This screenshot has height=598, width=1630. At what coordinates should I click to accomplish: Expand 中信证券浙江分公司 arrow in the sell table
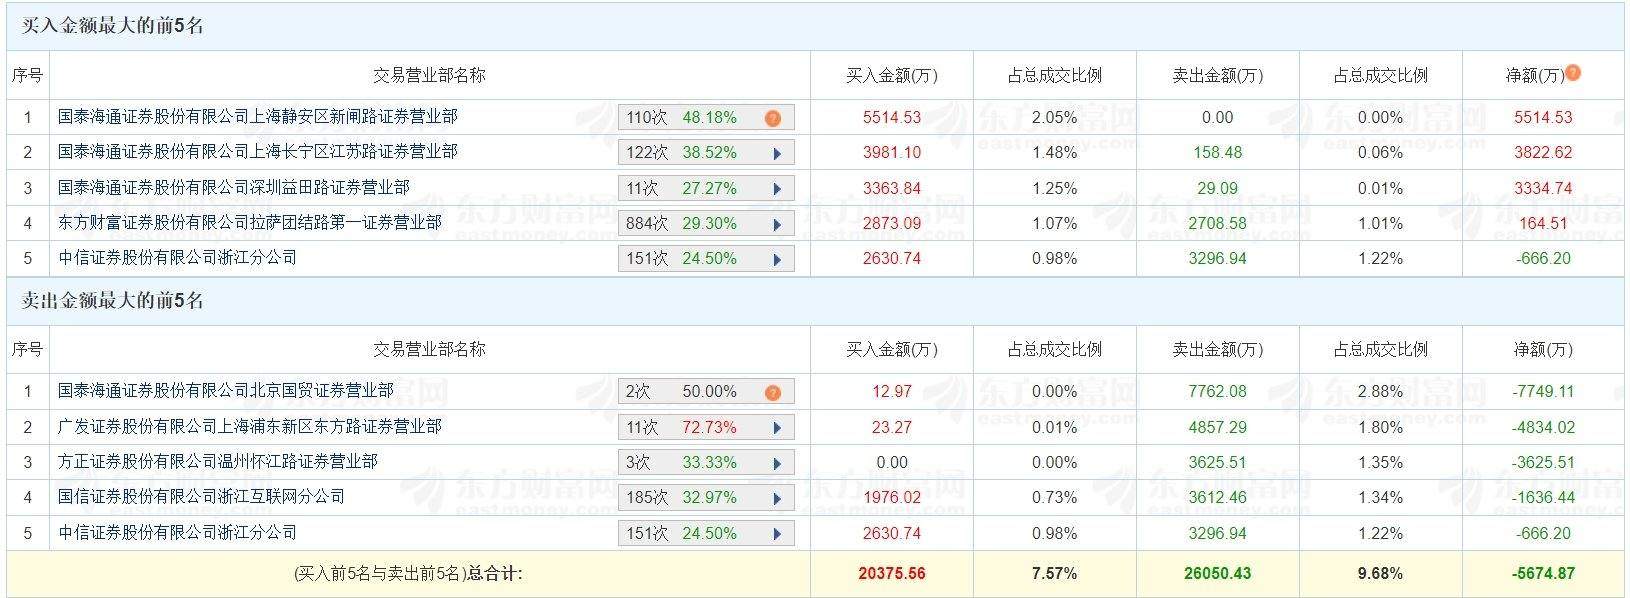pyautogui.click(x=777, y=534)
